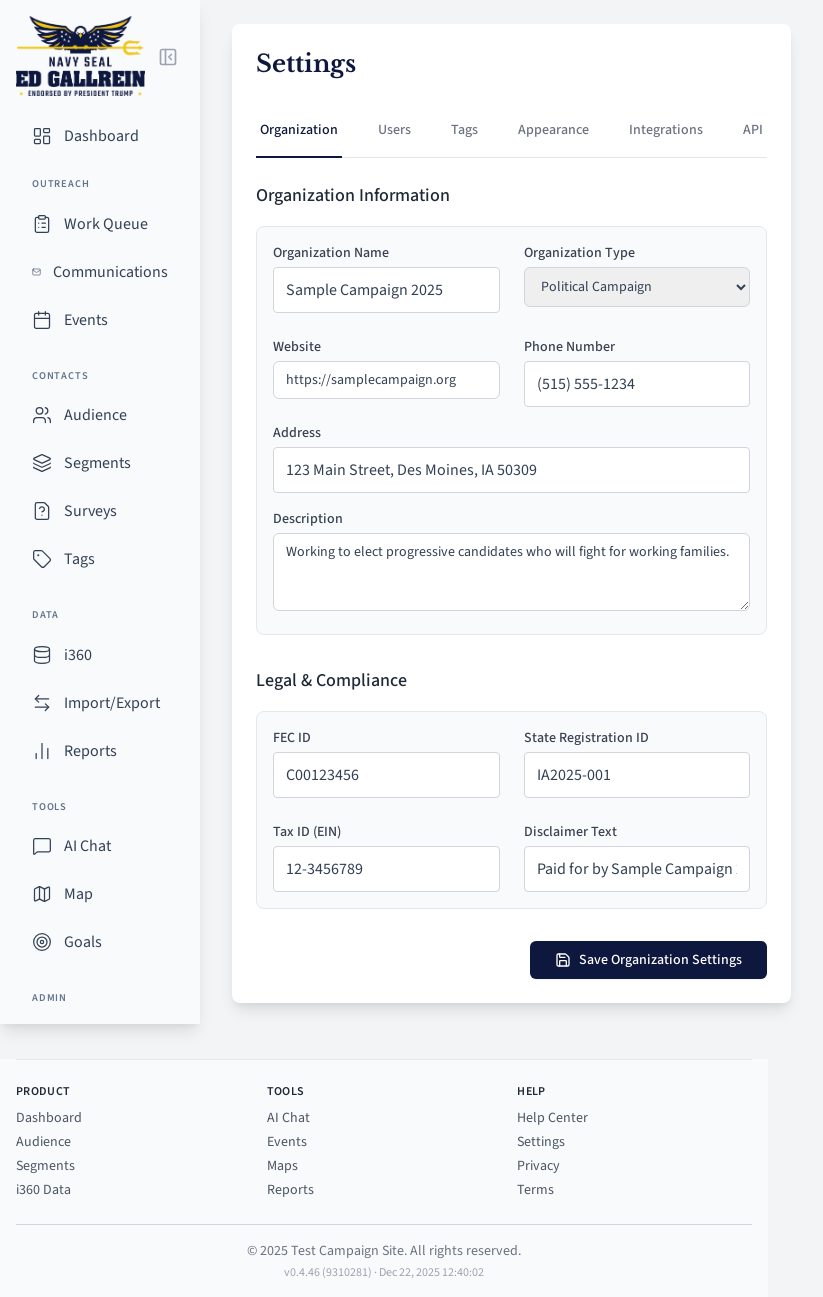The width and height of the screenshot is (823, 1297).
Task: Open the Appearance tab
Action: [553, 130]
